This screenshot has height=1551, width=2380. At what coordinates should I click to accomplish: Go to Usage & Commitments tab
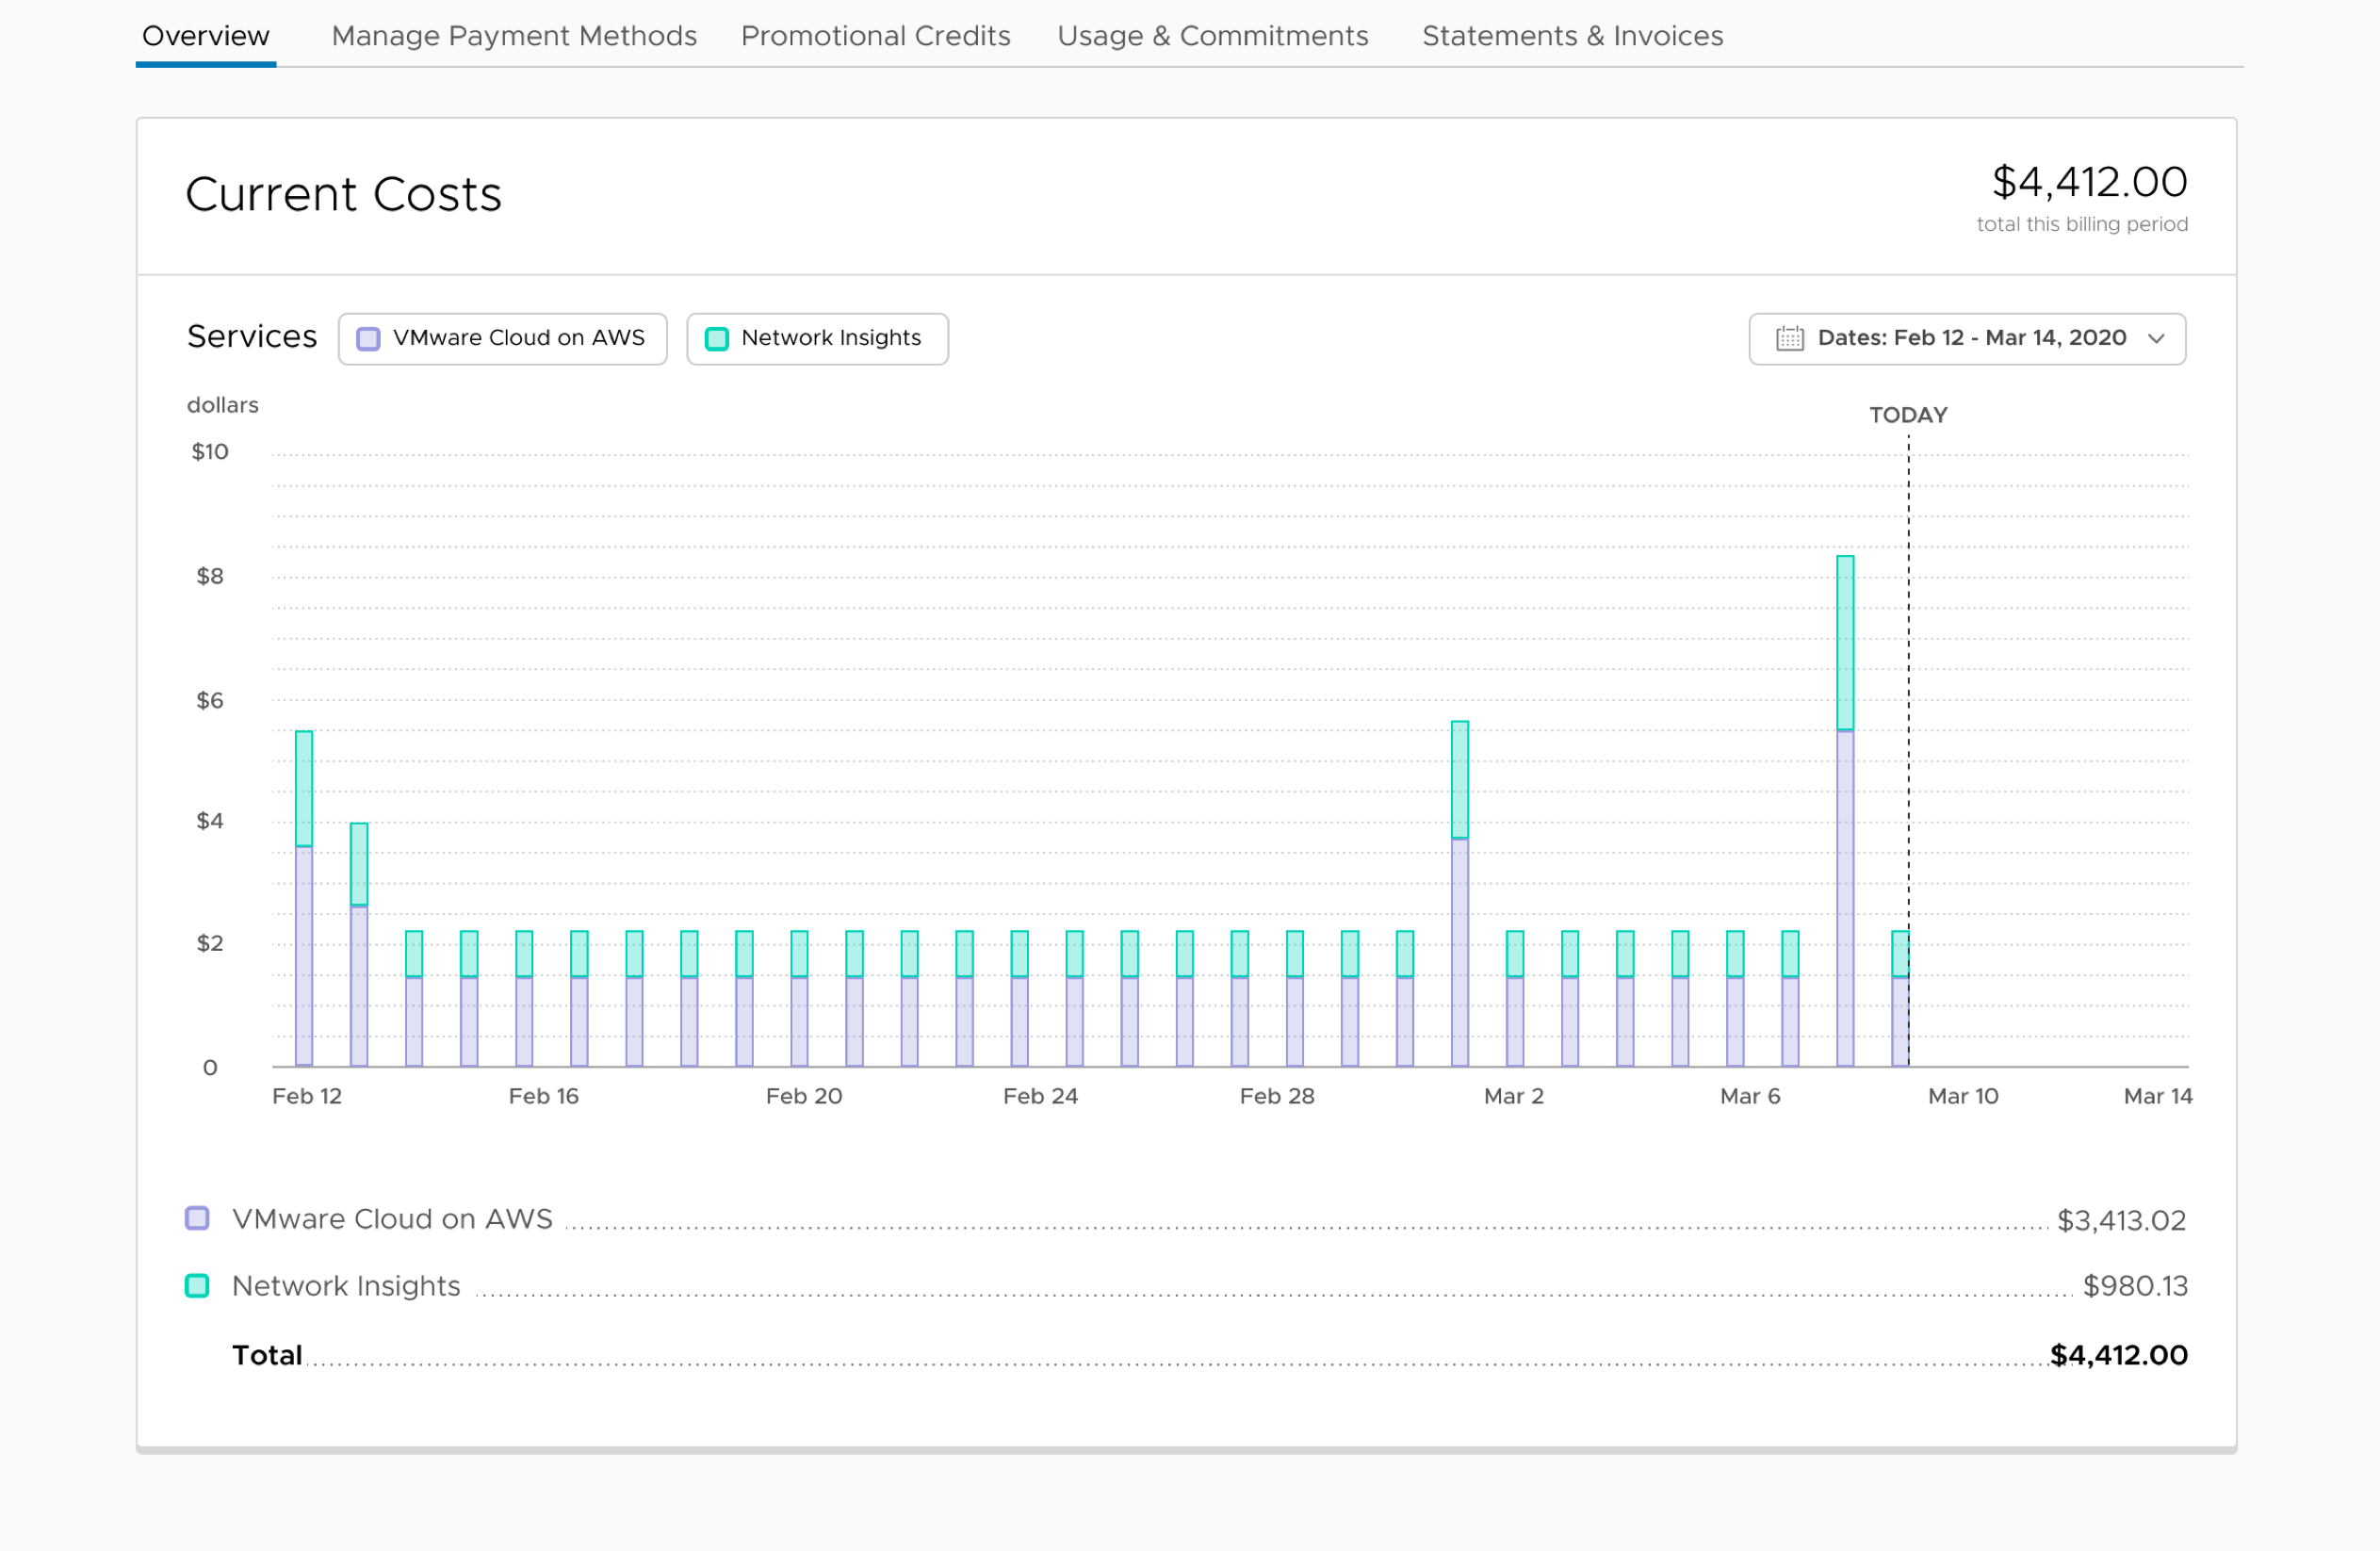click(x=1212, y=36)
